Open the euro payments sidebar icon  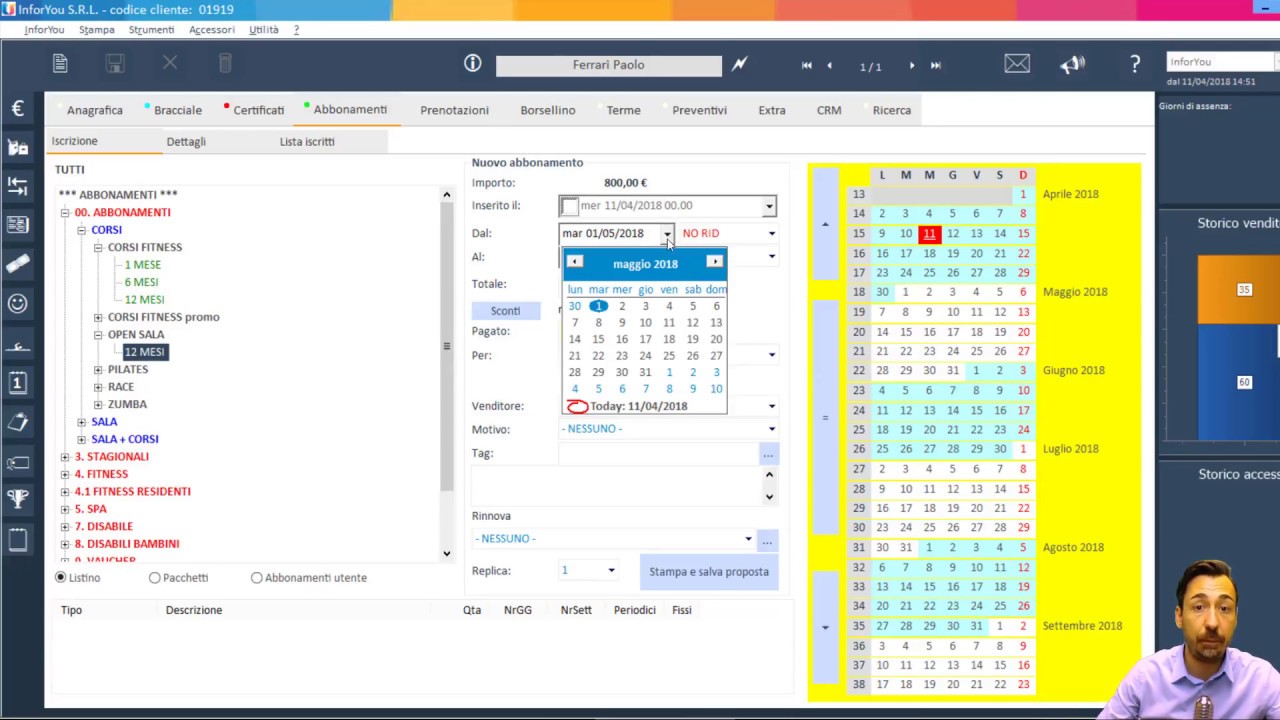click(18, 108)
